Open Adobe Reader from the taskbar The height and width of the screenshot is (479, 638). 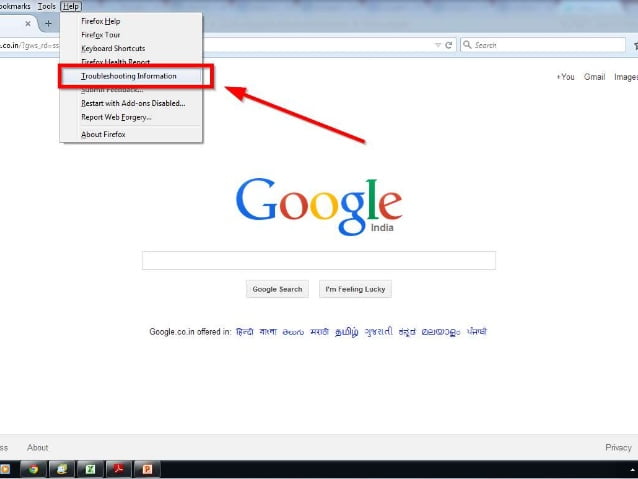tap(118, 469)
